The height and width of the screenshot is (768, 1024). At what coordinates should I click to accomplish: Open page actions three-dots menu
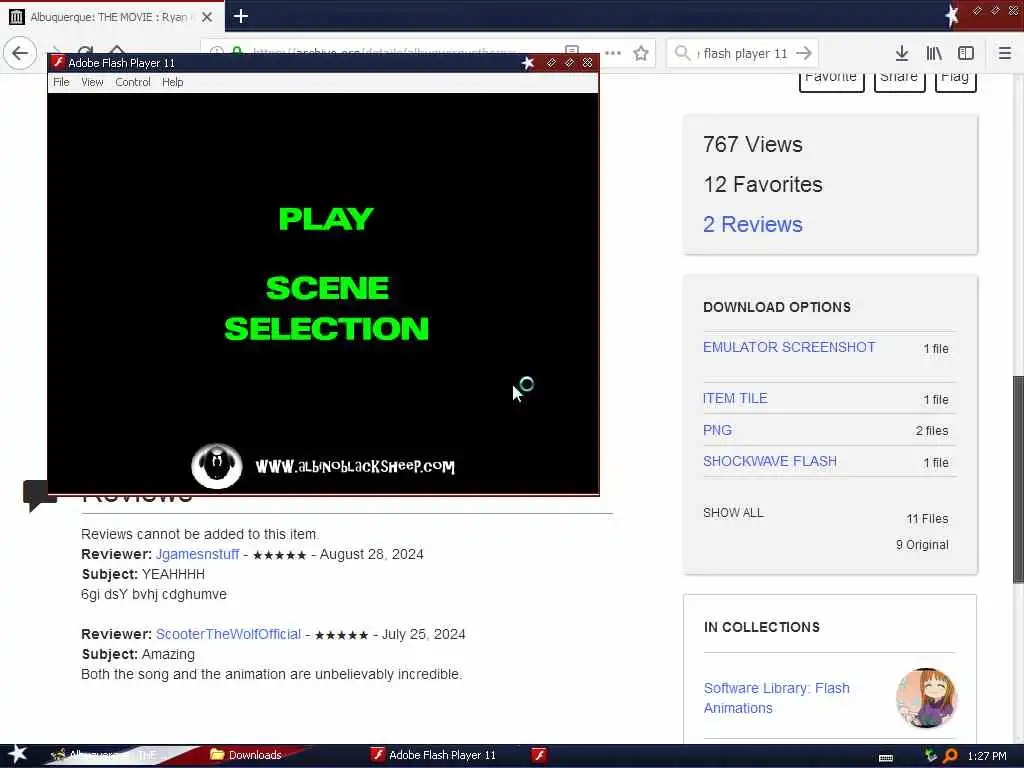(x=613, y=53)
